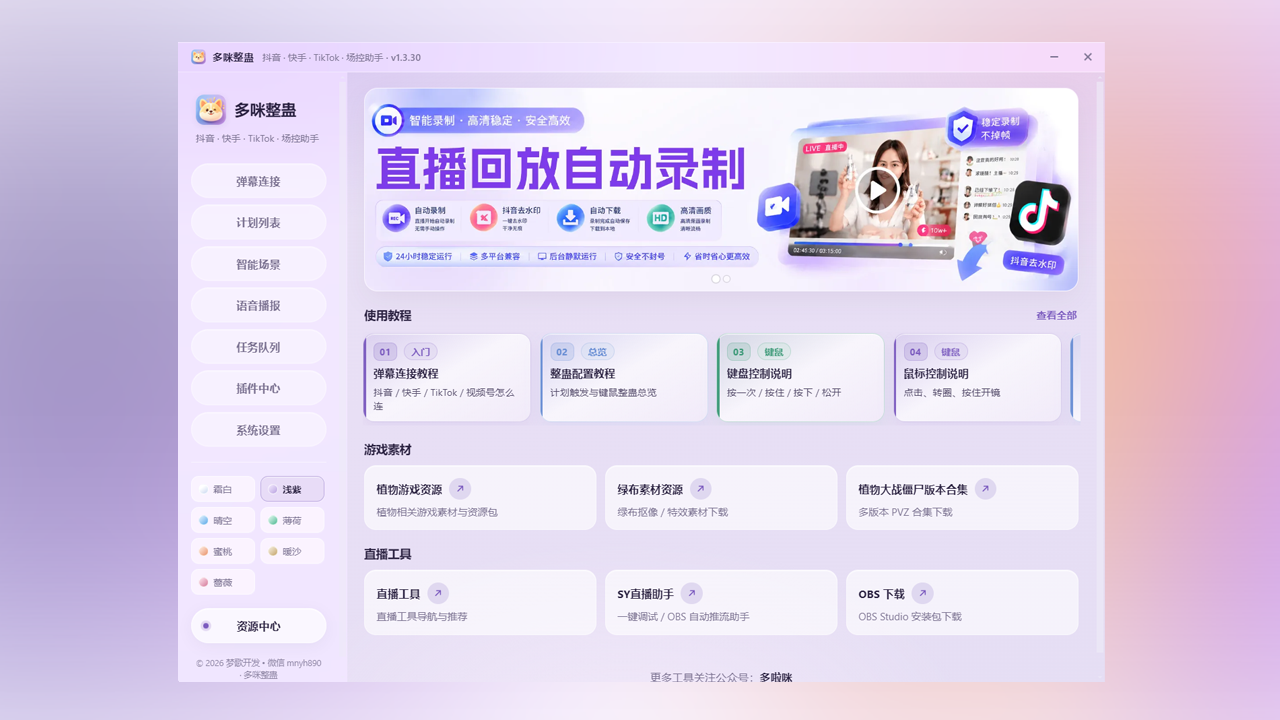Switch to the 晴空 blue theme
1280x720 pixels.
click(223, 520)
